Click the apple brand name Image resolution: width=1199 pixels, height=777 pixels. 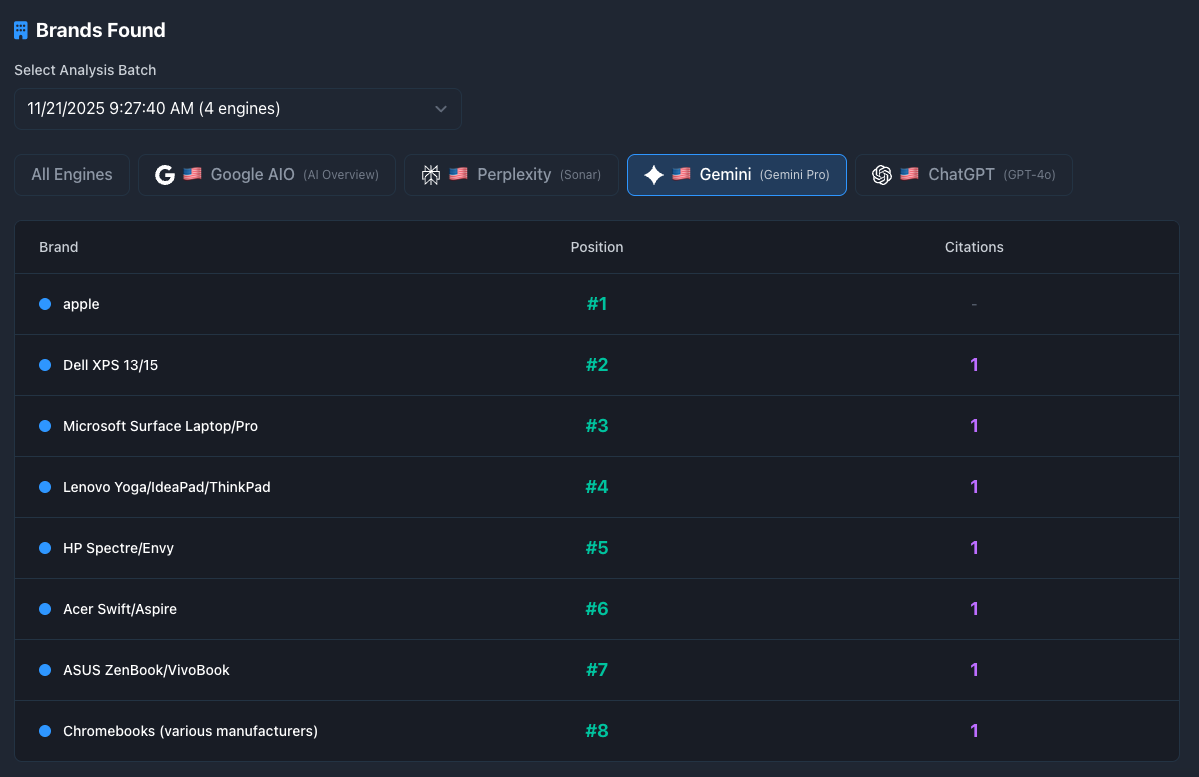(81, 304)
